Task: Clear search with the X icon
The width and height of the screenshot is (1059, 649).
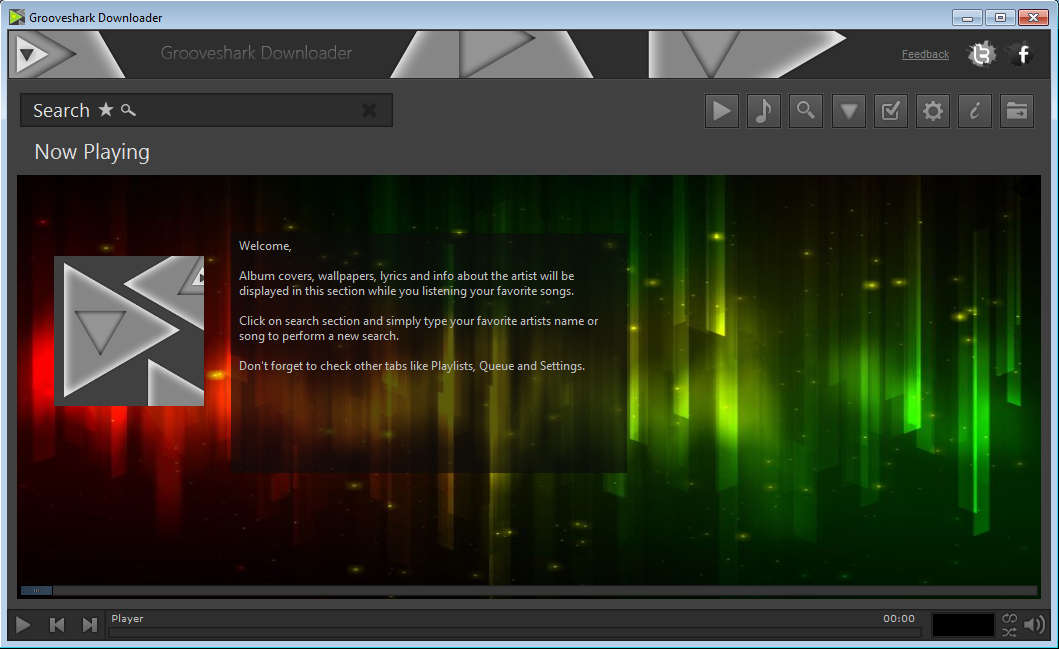Action: 369,110
